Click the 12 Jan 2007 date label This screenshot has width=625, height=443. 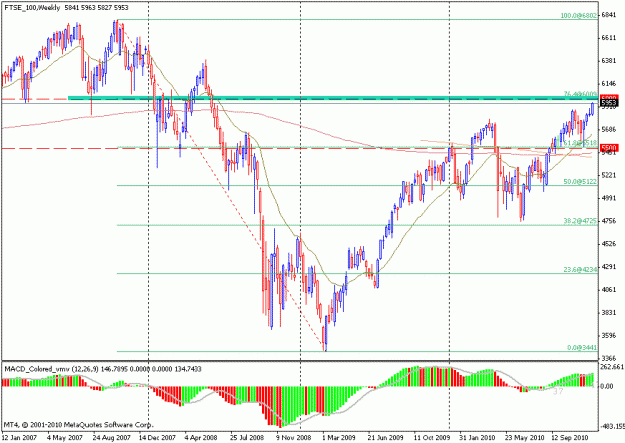click(x=20, y=437)
